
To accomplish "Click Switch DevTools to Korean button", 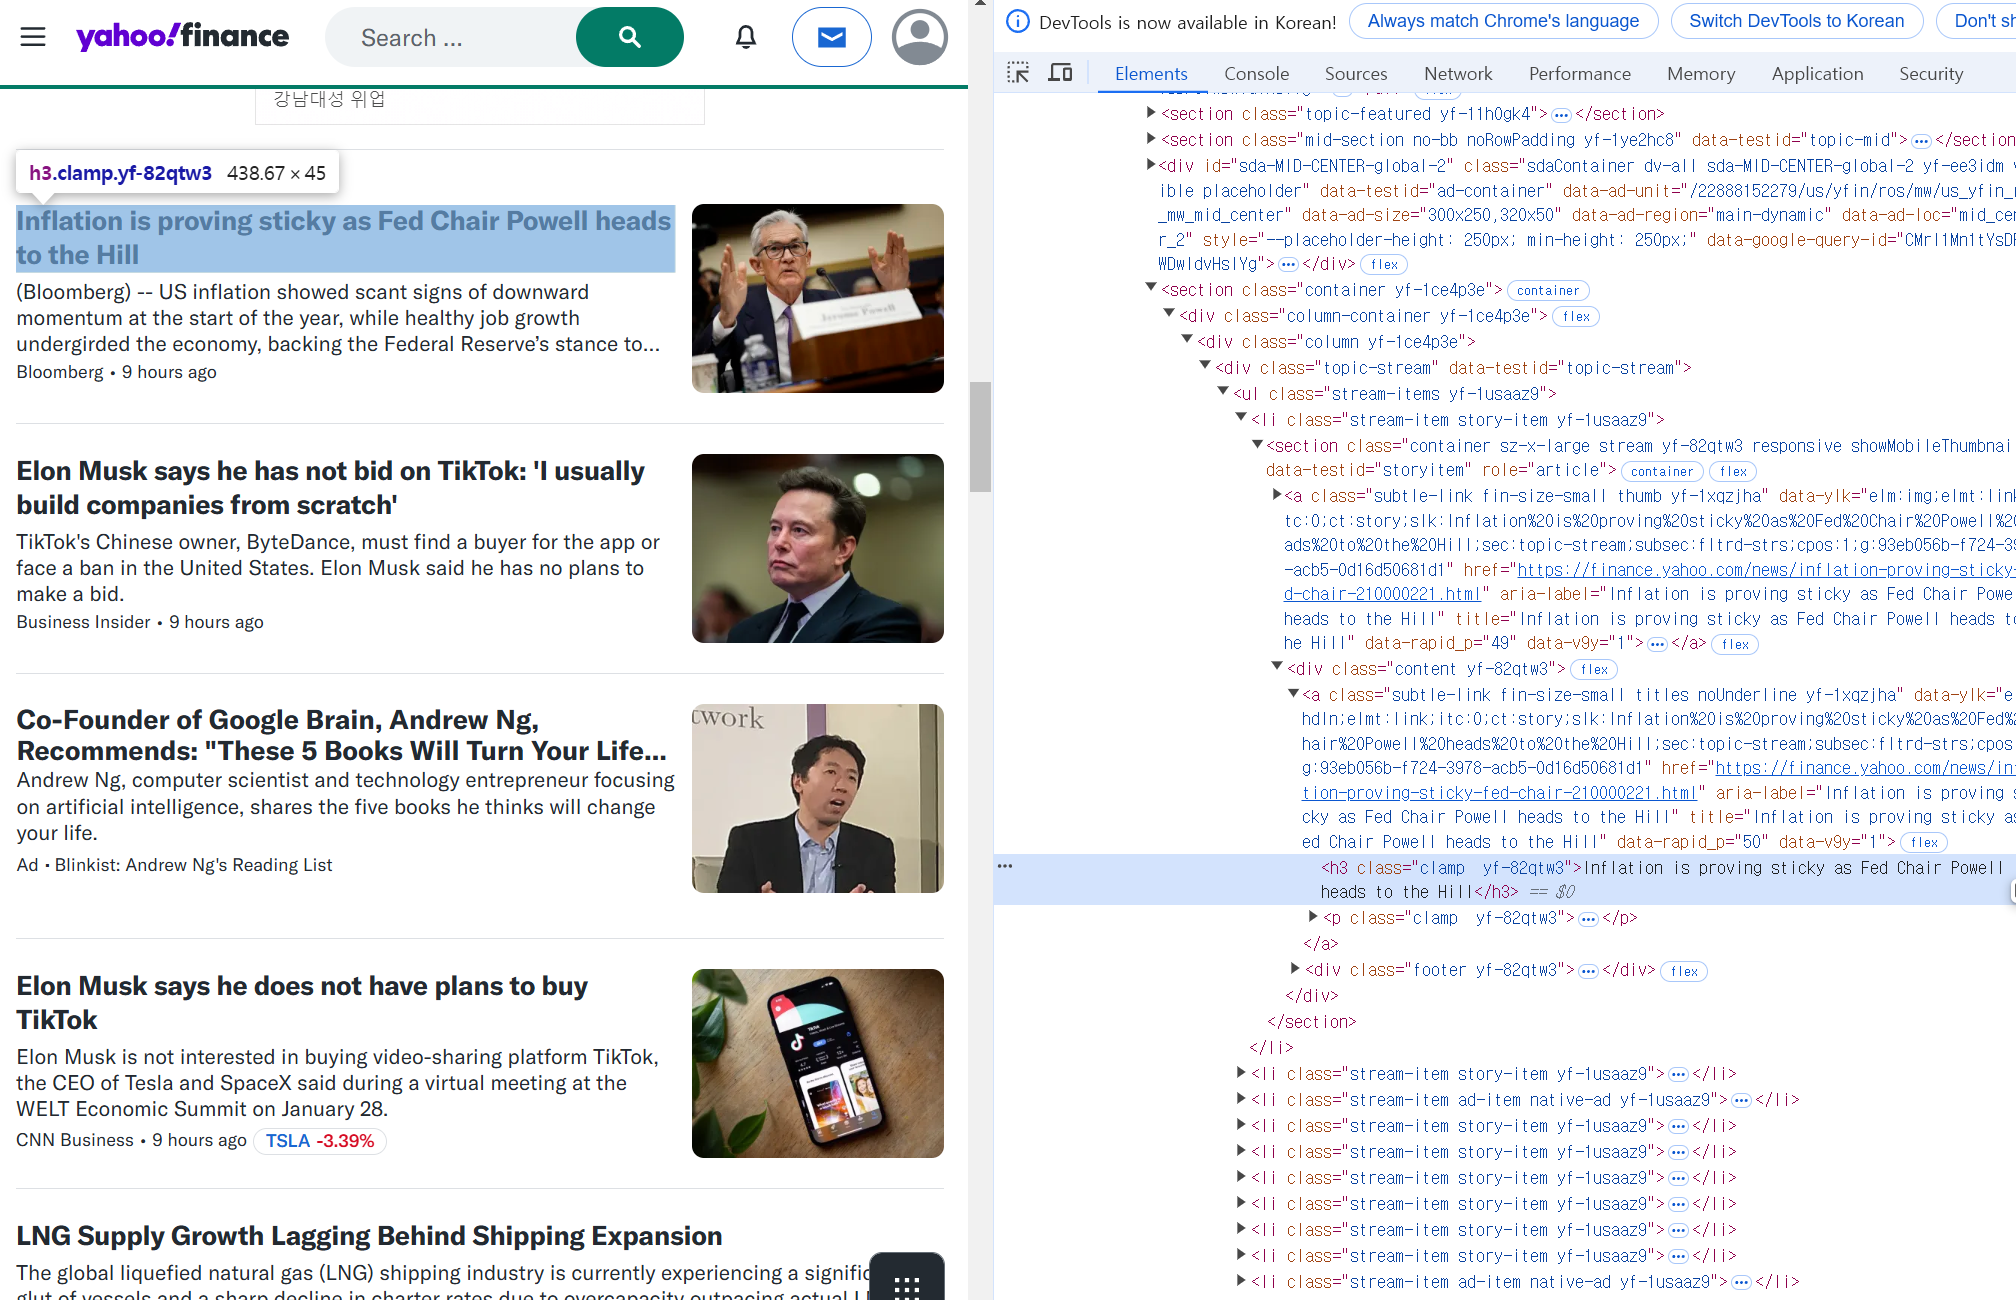I will [x=1796, y=21].
